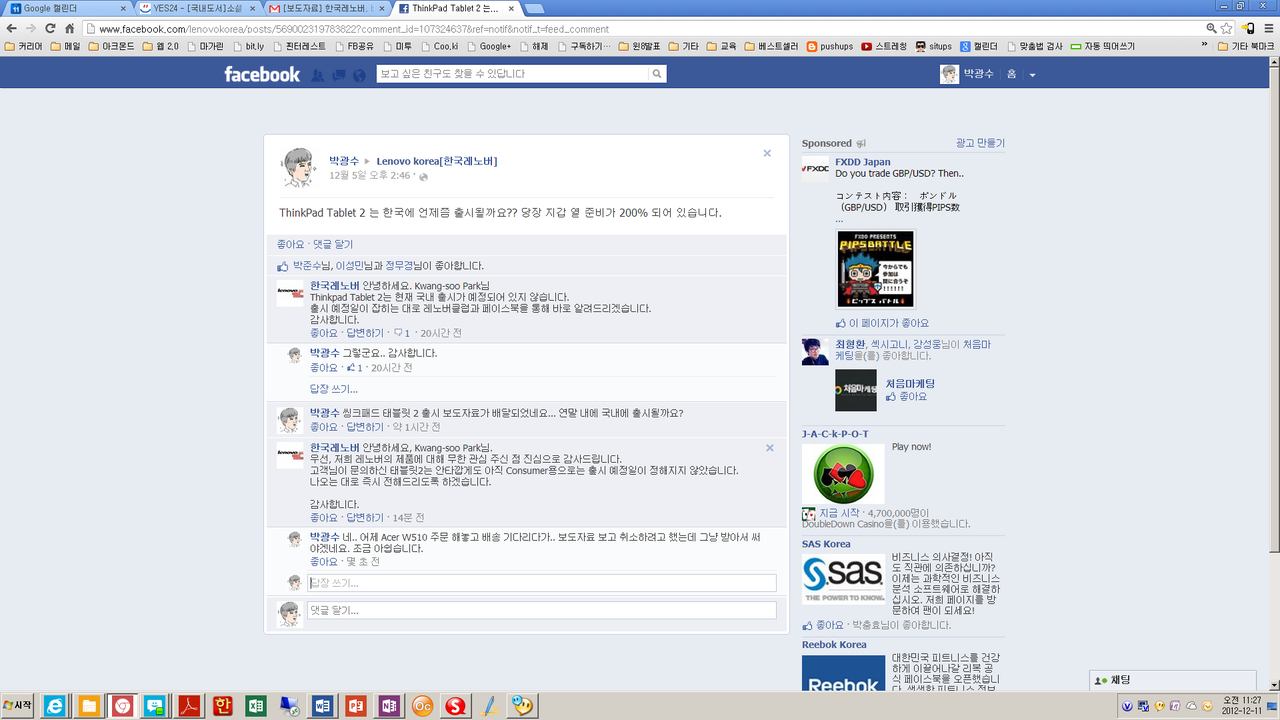Click the browser back arrow
The width and height of the screenshot is (1280, 720).
tap(11, 28)
